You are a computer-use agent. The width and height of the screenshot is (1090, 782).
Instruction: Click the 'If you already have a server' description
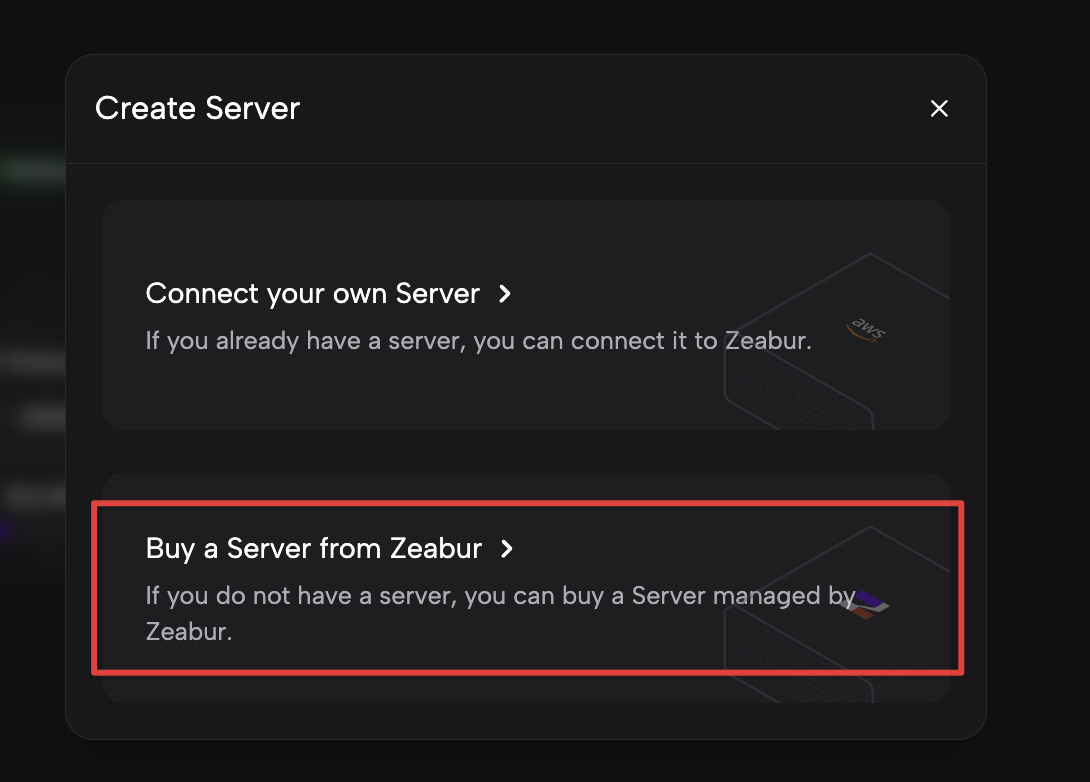tap(478, 341)
